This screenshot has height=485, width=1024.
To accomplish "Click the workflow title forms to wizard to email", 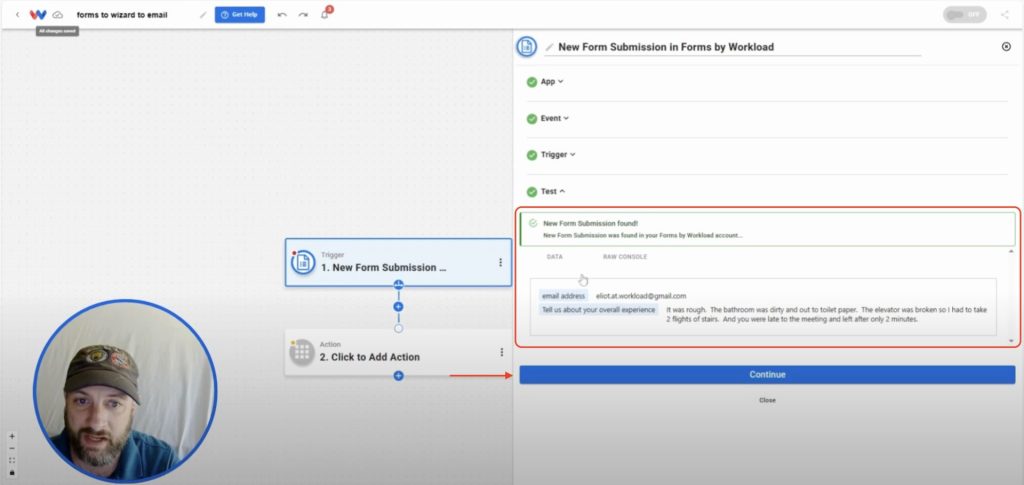I will (122, 14).
